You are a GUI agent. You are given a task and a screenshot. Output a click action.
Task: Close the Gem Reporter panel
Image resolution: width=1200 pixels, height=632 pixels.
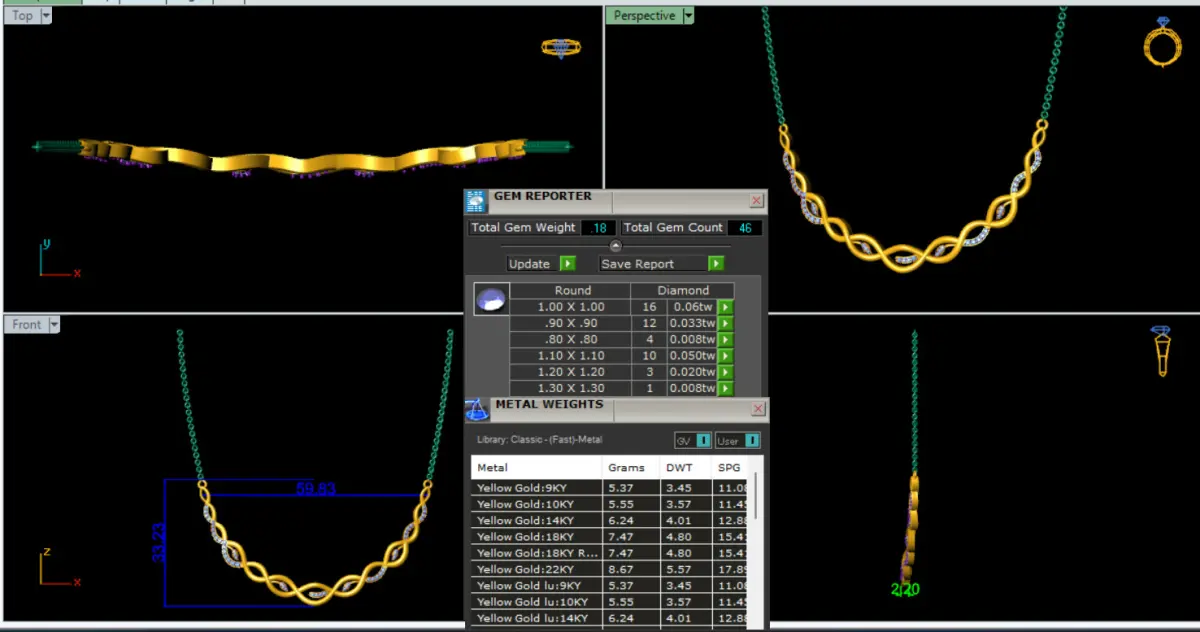click(x=756, y=201)
